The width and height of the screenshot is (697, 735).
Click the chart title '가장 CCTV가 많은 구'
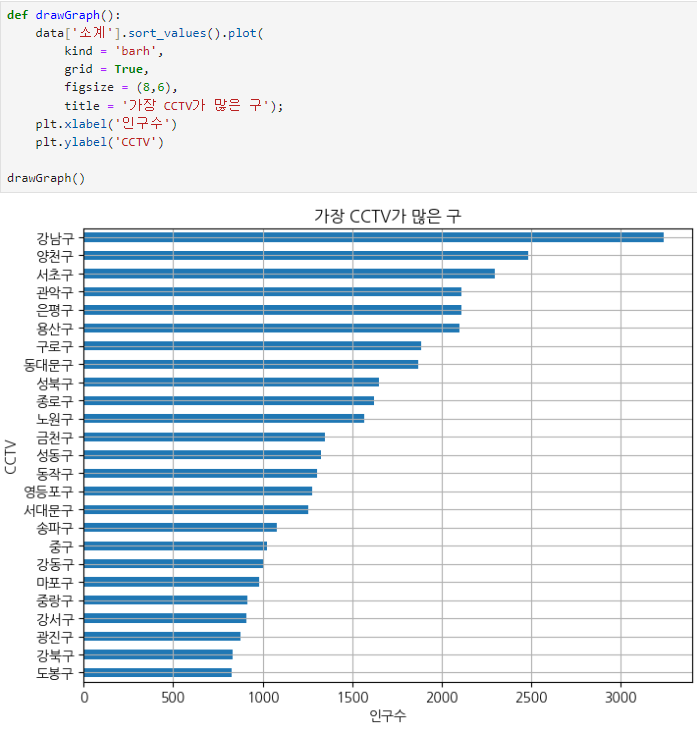click(388, 217)
